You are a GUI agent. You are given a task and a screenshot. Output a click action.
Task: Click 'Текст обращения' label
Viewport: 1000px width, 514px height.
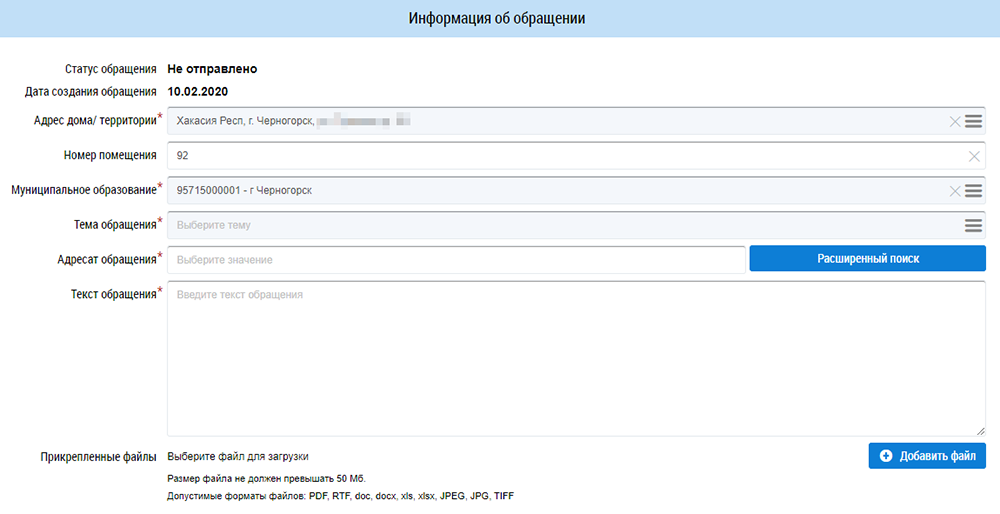tap(114, 294)
